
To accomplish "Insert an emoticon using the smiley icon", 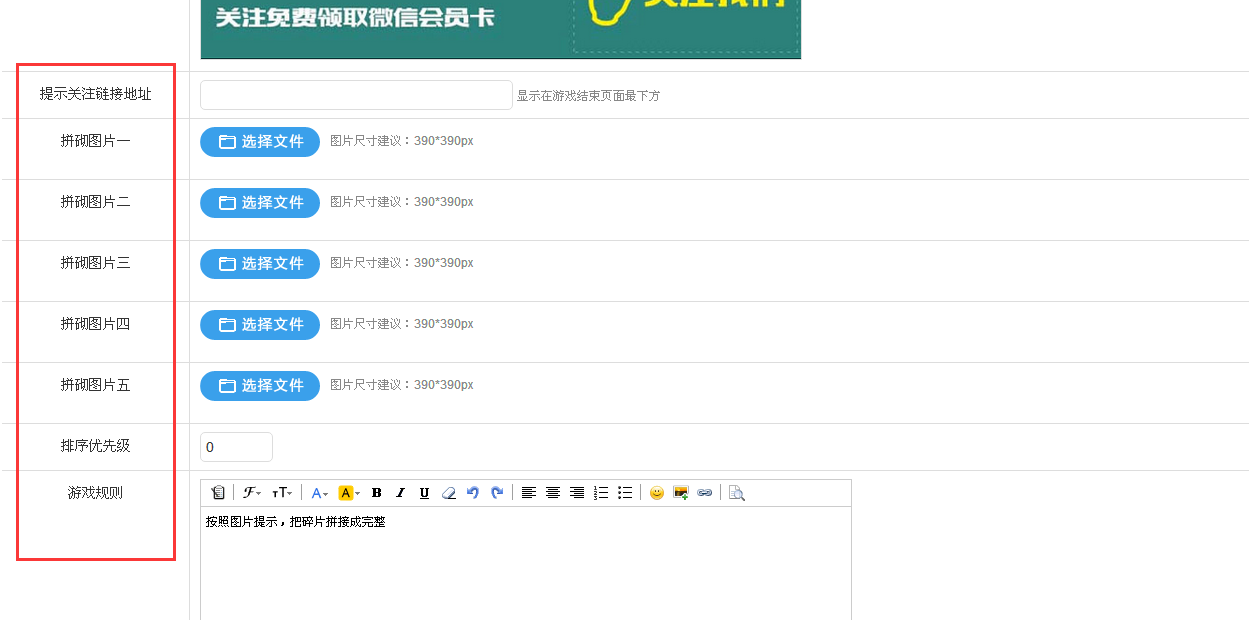I will [x=657, y=493].
